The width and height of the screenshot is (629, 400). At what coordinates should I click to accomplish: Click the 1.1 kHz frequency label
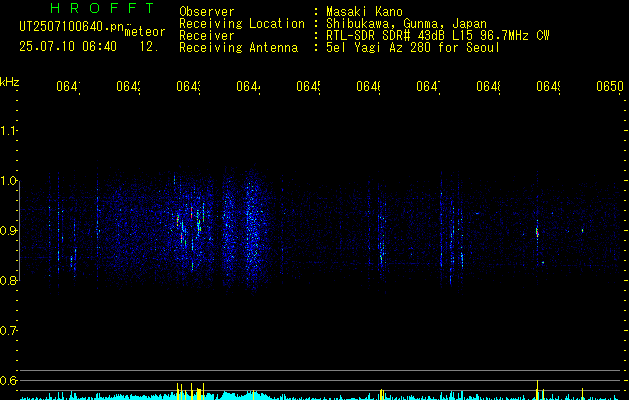(x=8, y=130)
